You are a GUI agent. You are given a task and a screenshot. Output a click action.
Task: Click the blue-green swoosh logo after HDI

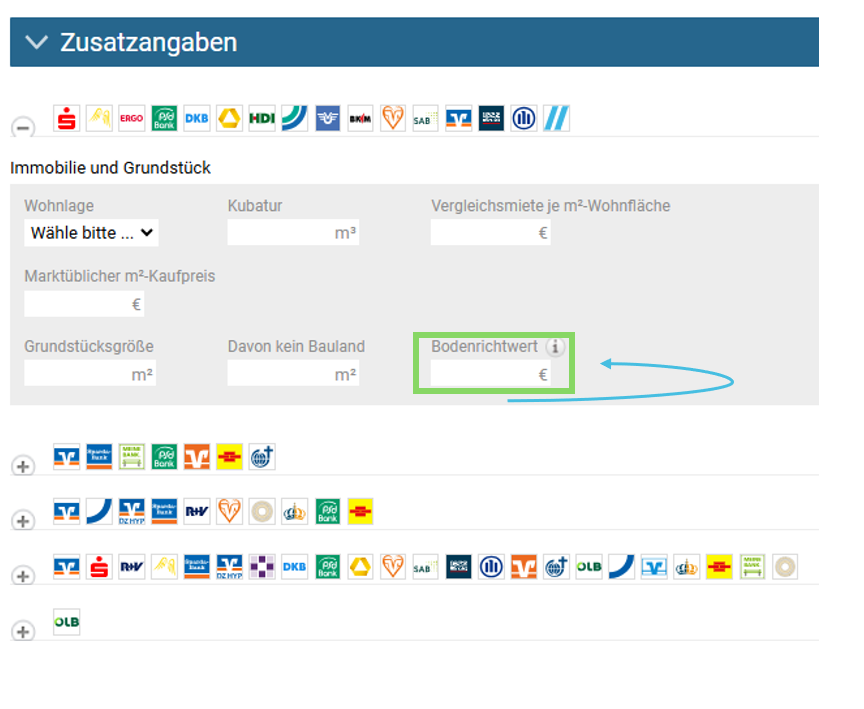point(294,118)
